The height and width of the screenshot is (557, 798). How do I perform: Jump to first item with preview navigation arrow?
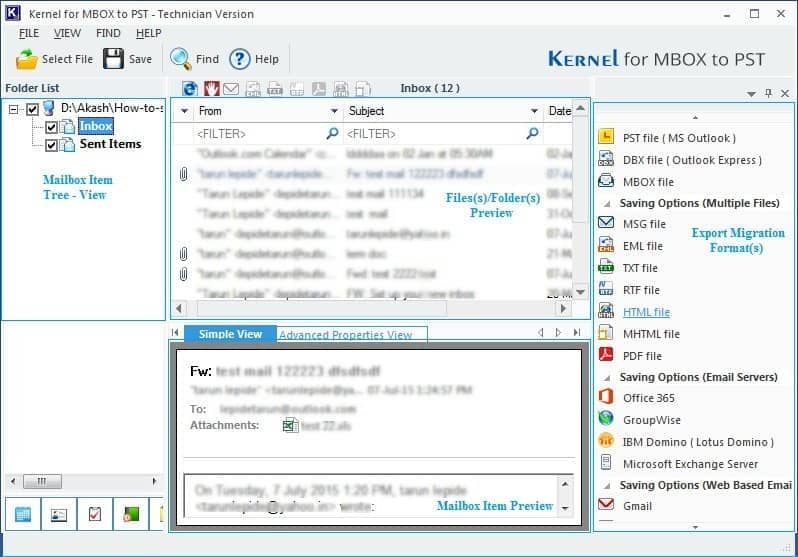point(175,332)
